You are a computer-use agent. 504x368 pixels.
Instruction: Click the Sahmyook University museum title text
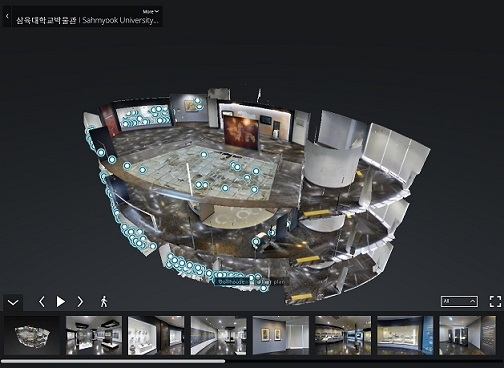pyautogui.click(x=87, y=20)
